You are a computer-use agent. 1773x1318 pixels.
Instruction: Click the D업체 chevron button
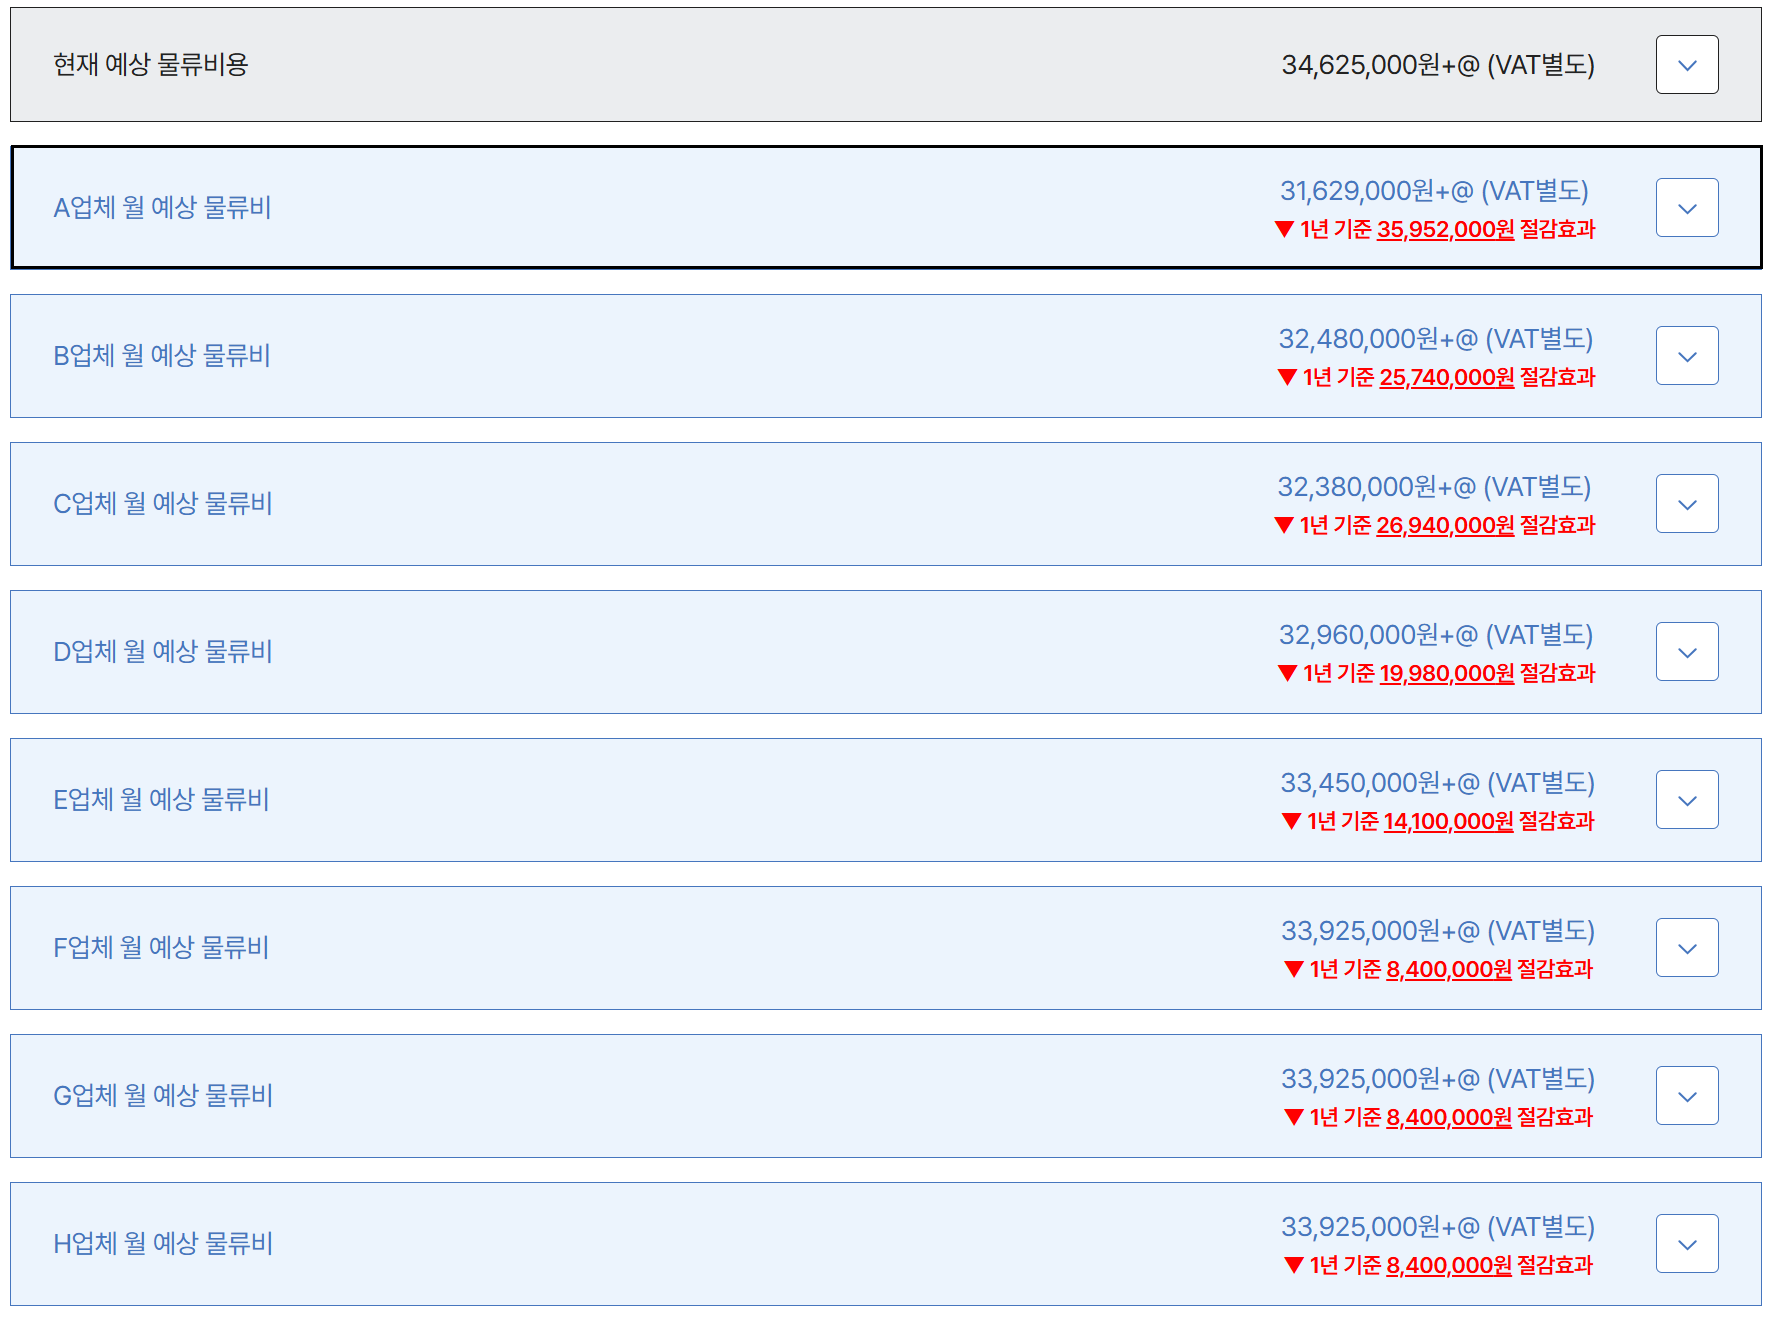1686,652
